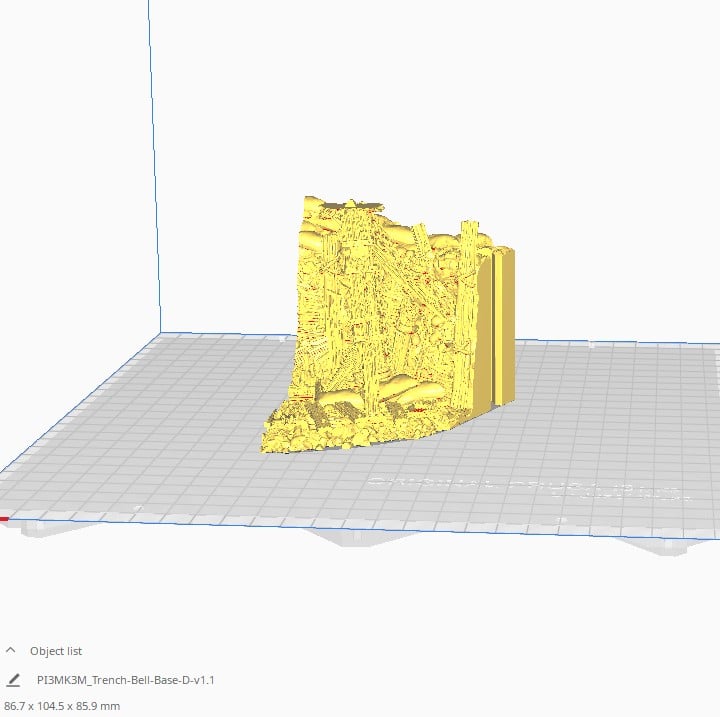Click the vertical blue build-volume boundary line
The height and width of the screenshot is (717, 720).
(x=154, y=165)
